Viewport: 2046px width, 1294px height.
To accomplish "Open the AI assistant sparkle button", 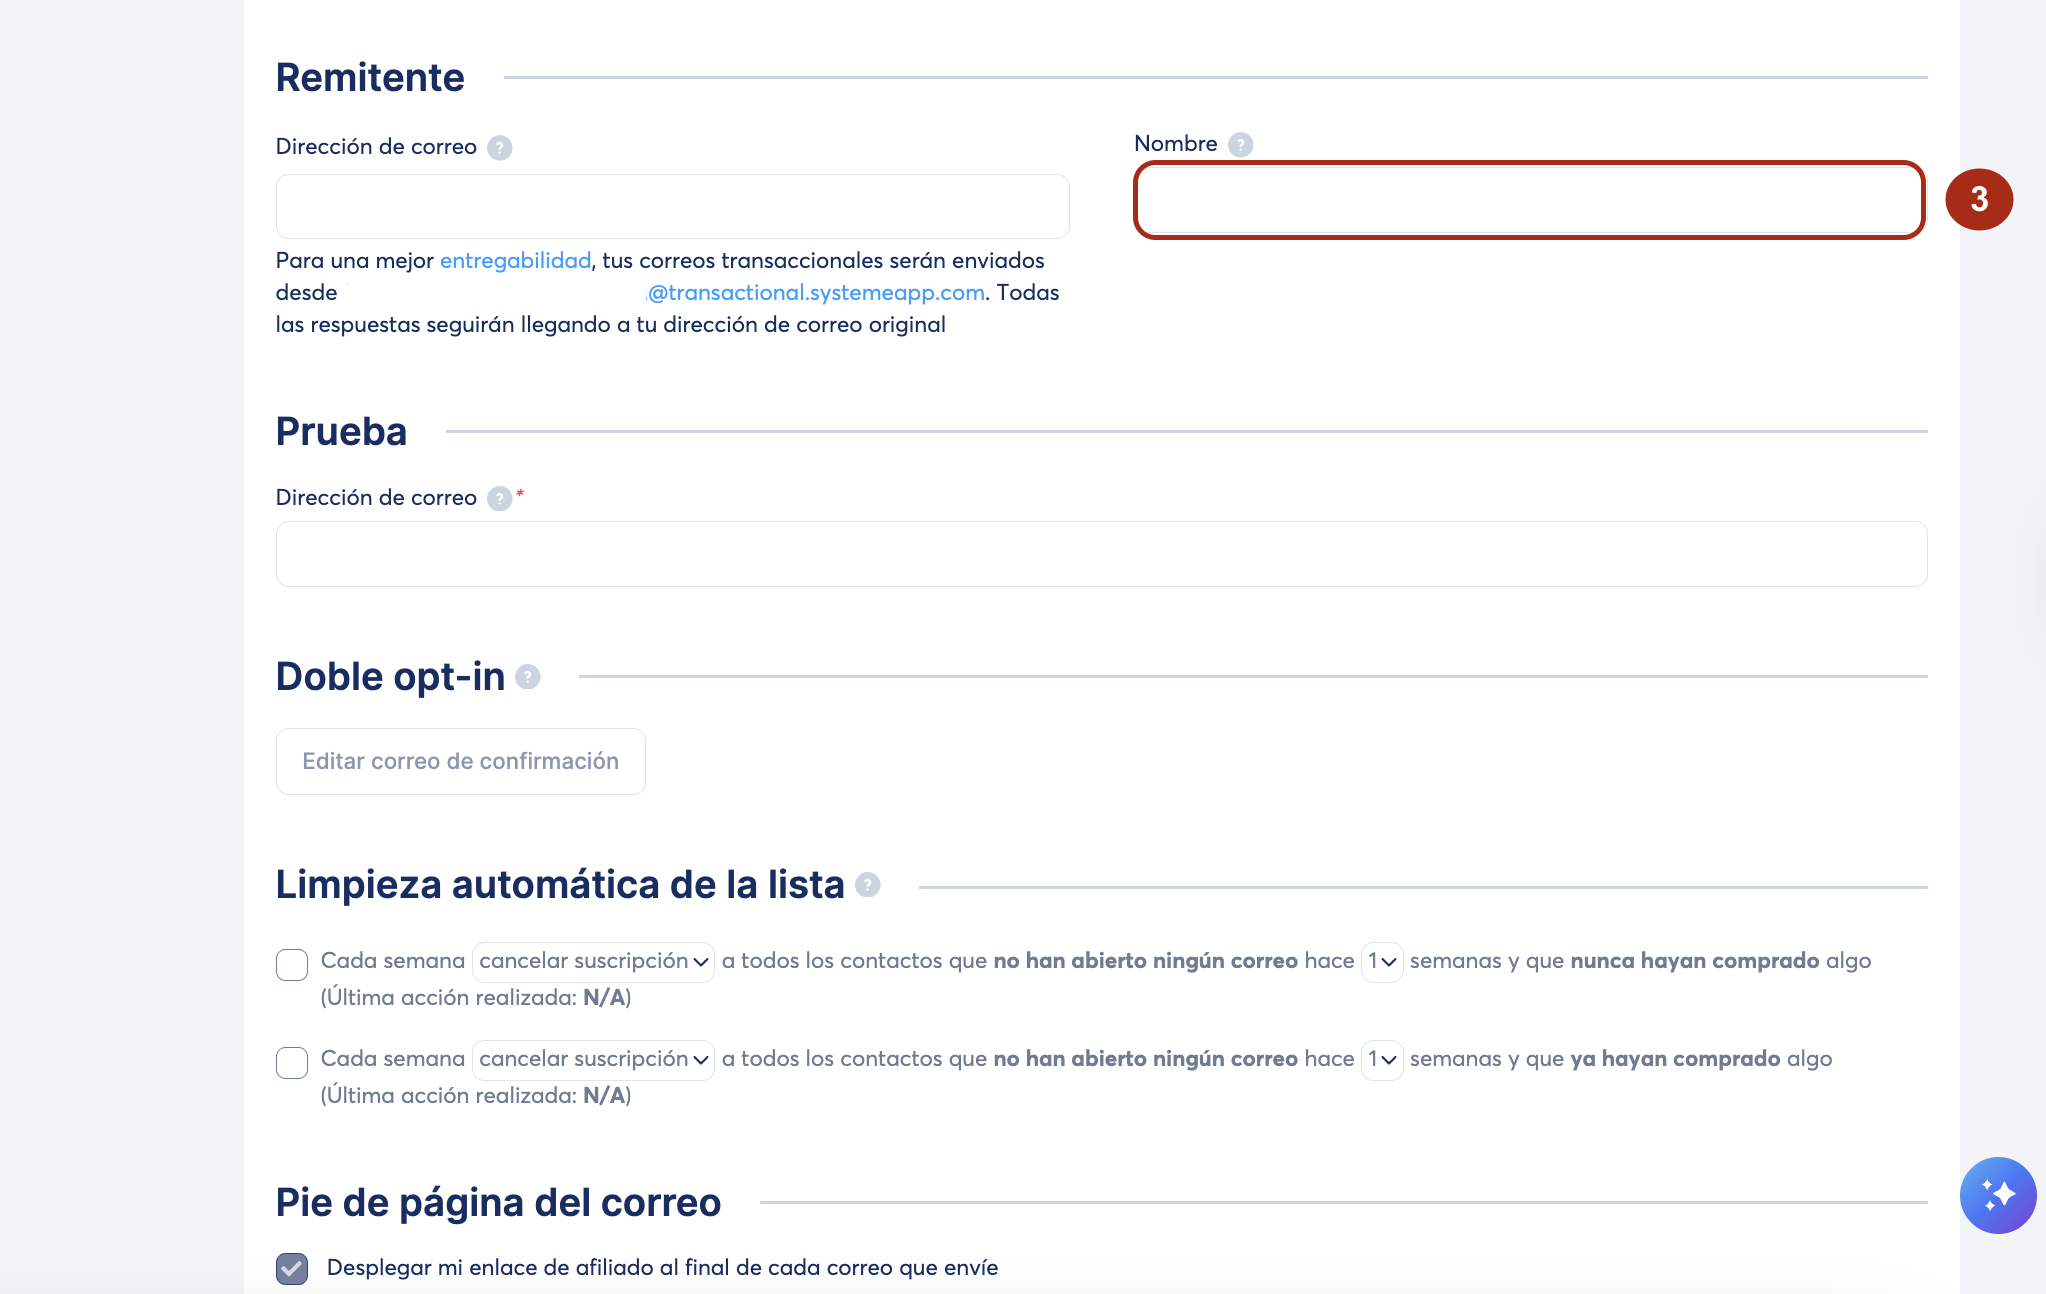I will (1997, 1195).
